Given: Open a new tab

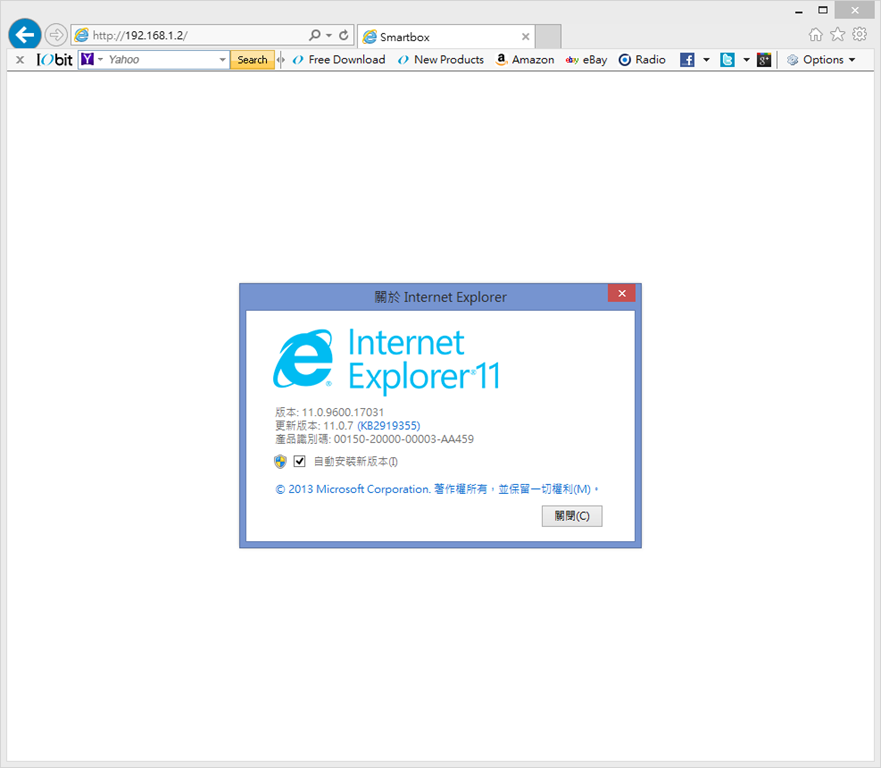Looking at the screenshot, I should click(x=548, y=37).
